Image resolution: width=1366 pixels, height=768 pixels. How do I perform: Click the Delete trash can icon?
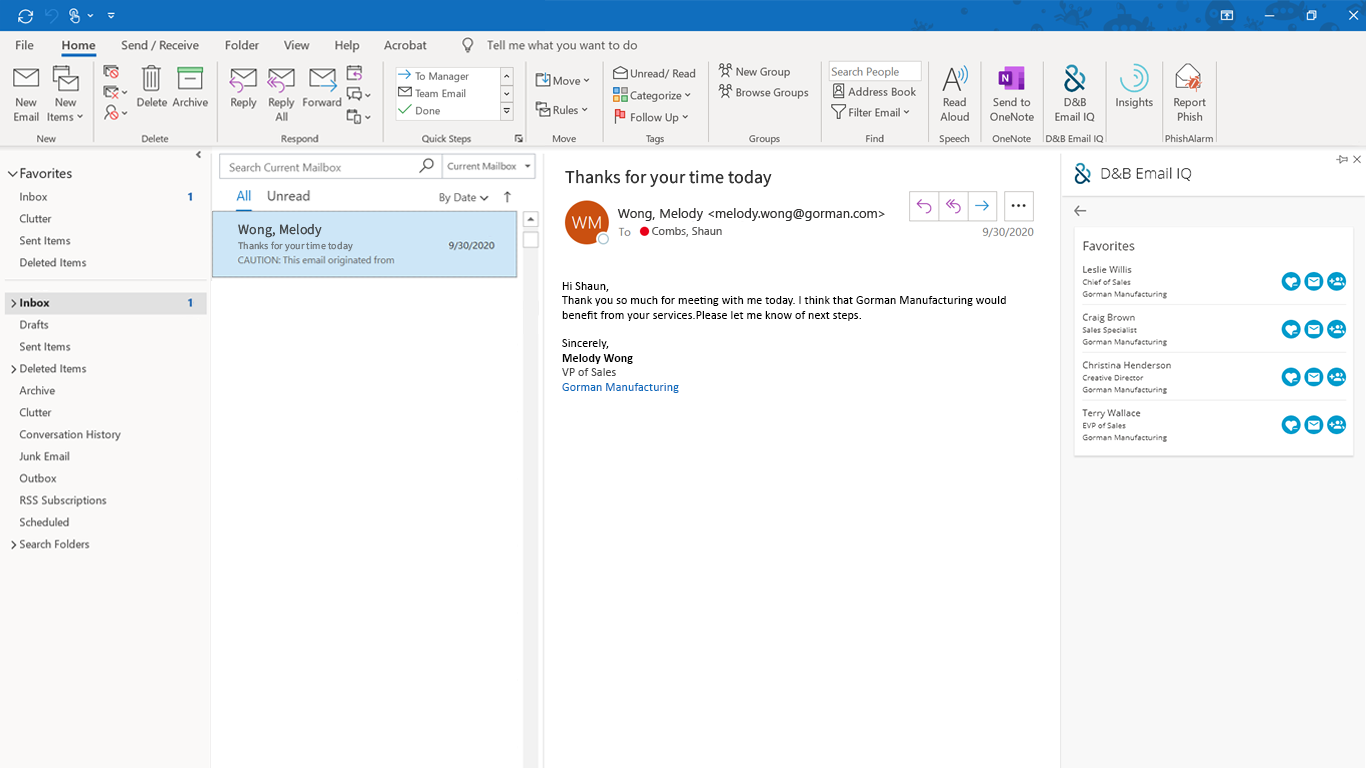point(151,88)
